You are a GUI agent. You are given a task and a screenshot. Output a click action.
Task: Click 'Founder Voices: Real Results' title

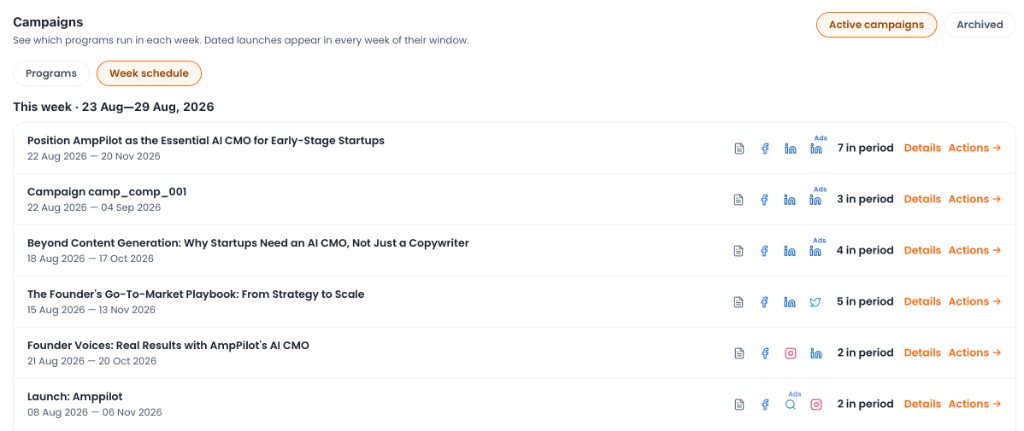coord(168,345)
